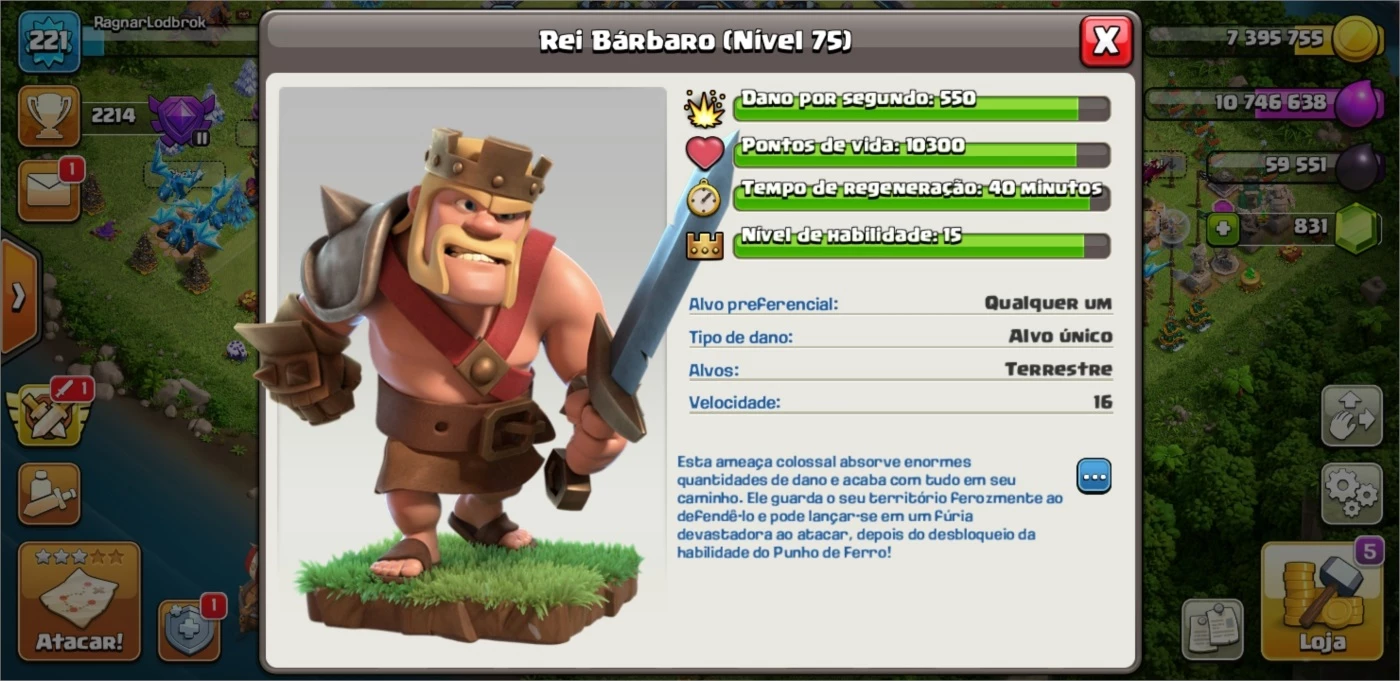
Task: Open the trophy ranking icon
Action: (49, 116)
